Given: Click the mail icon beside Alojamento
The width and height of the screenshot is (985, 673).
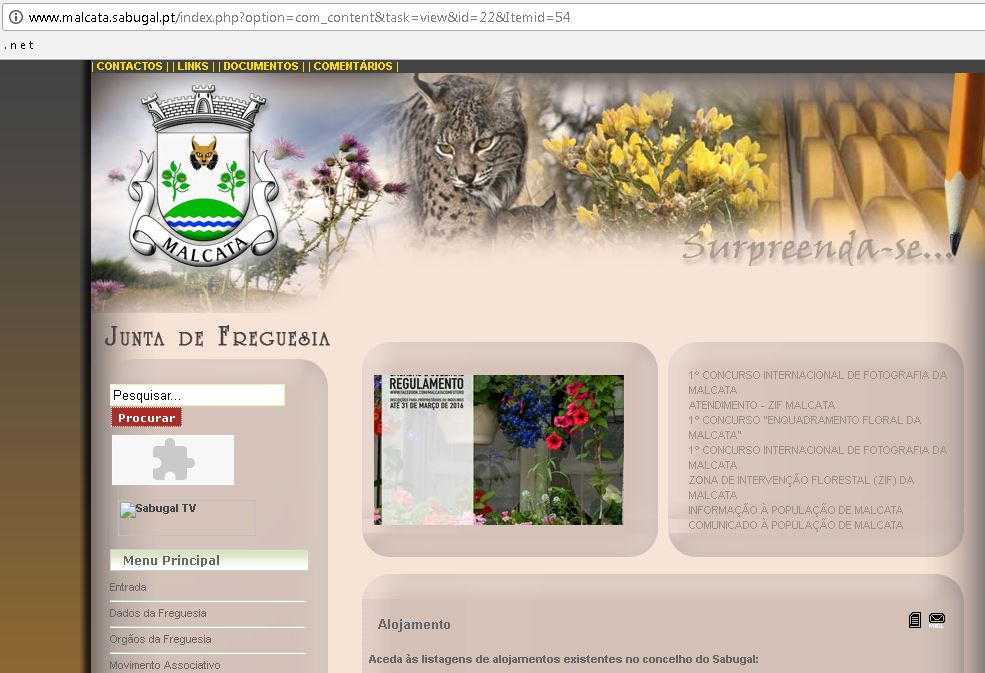Looking at the screenshot, I should (x=937, y=620).
